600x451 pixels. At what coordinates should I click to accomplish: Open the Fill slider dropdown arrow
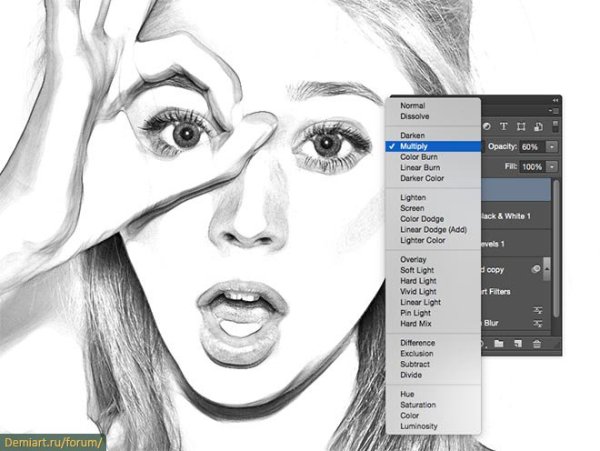point(552,166)
